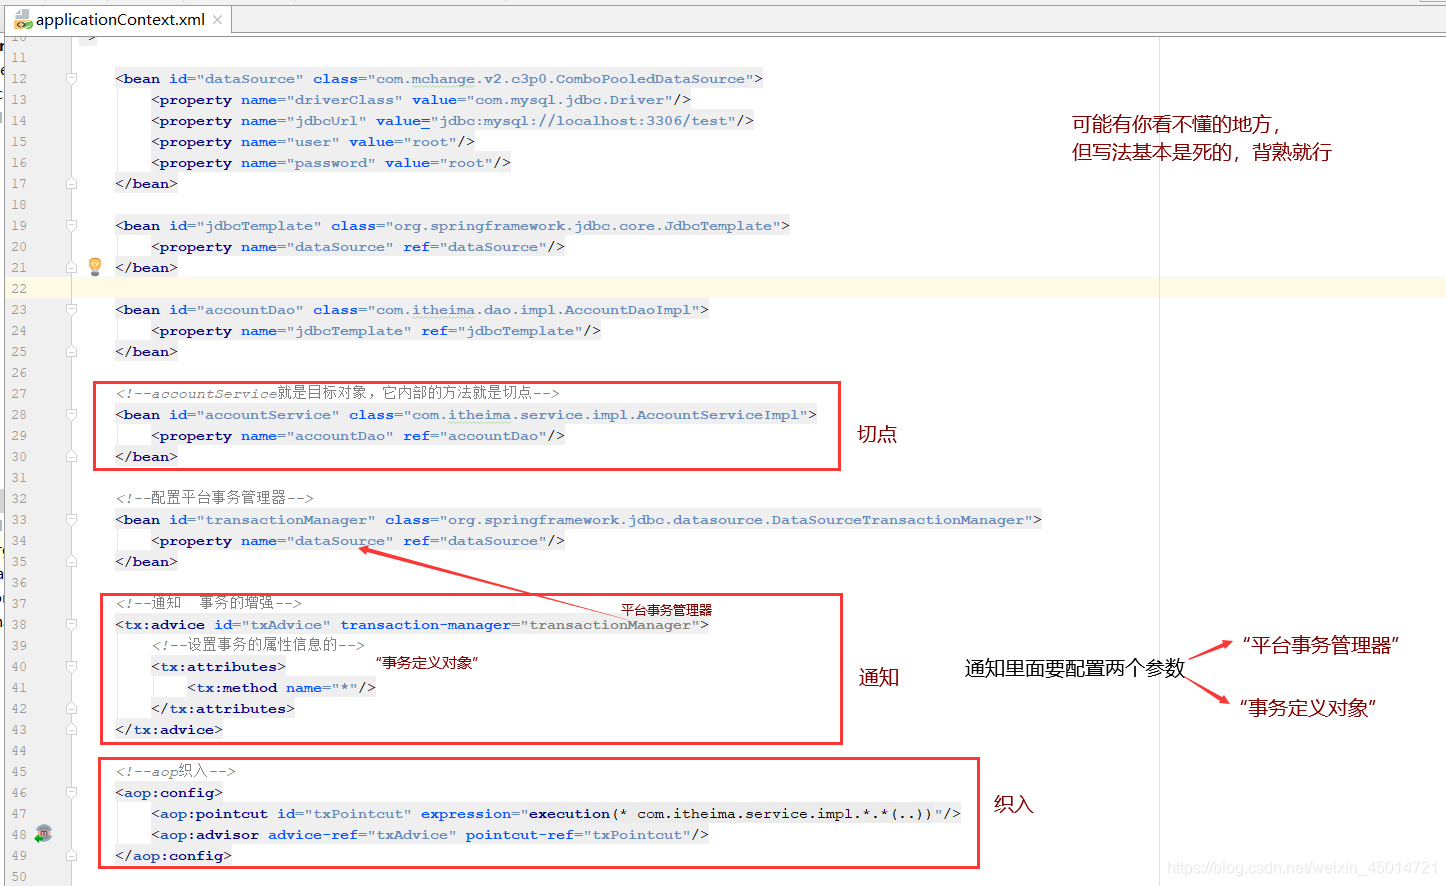This screenshot has width=1446, height=886.
Task: Click the yellow light bulb intention icon
Action: (x=95, y=266)
